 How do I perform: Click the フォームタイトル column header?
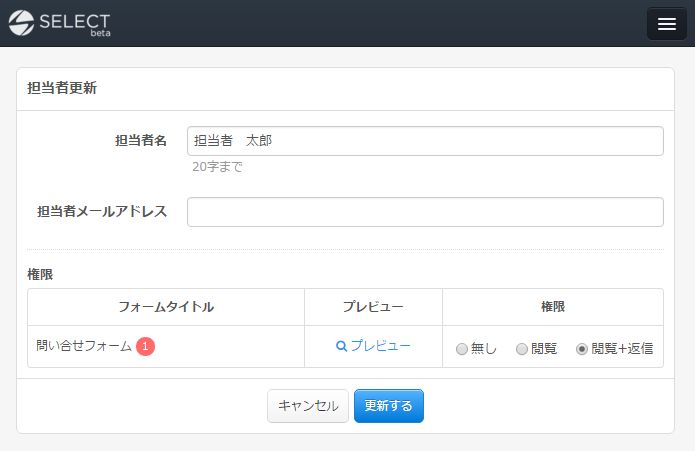(166, 307)
